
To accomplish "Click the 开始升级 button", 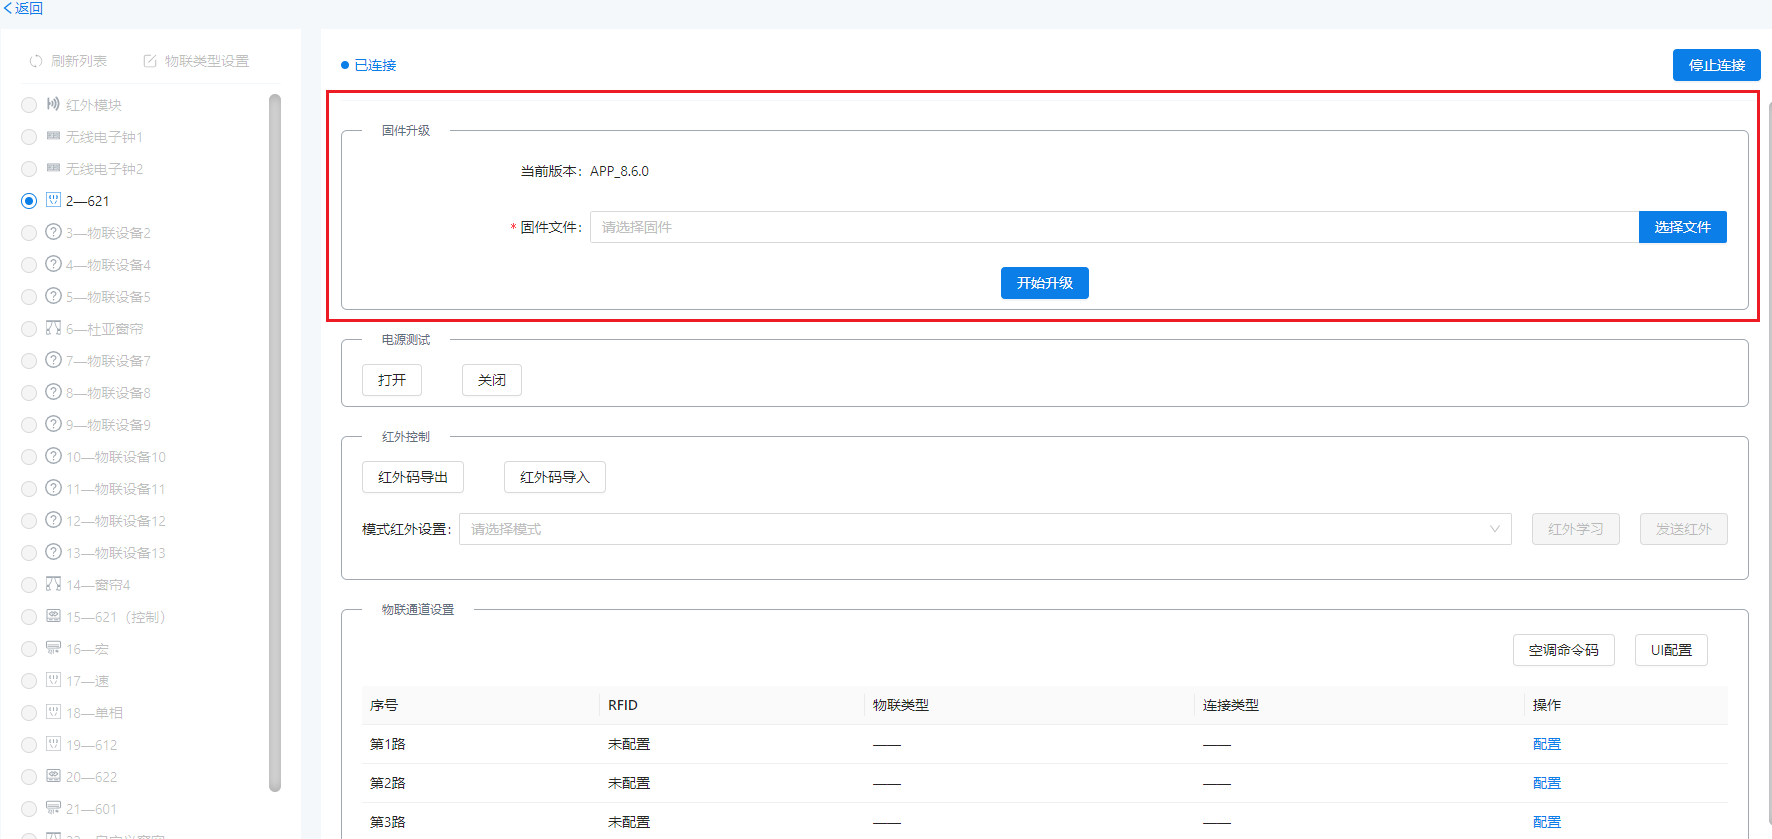I will (1044, 283).
